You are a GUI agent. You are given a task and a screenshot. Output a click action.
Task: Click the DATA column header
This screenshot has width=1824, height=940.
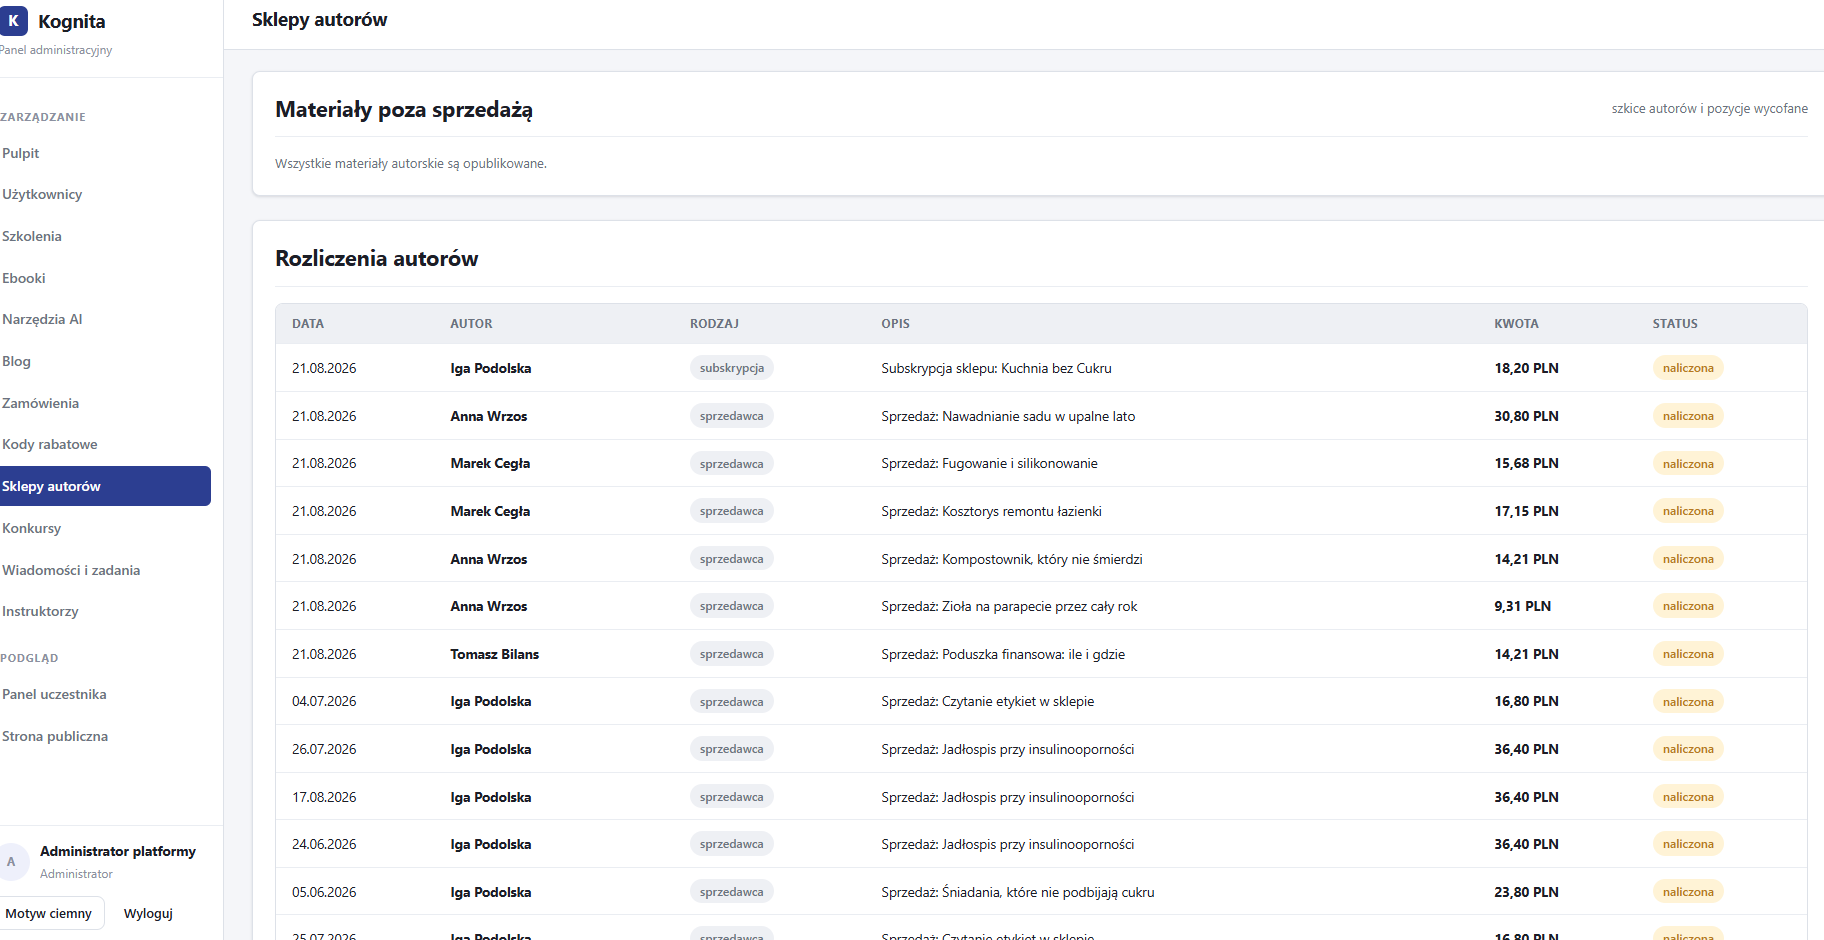pyautogui.click(x=308, y=324)
